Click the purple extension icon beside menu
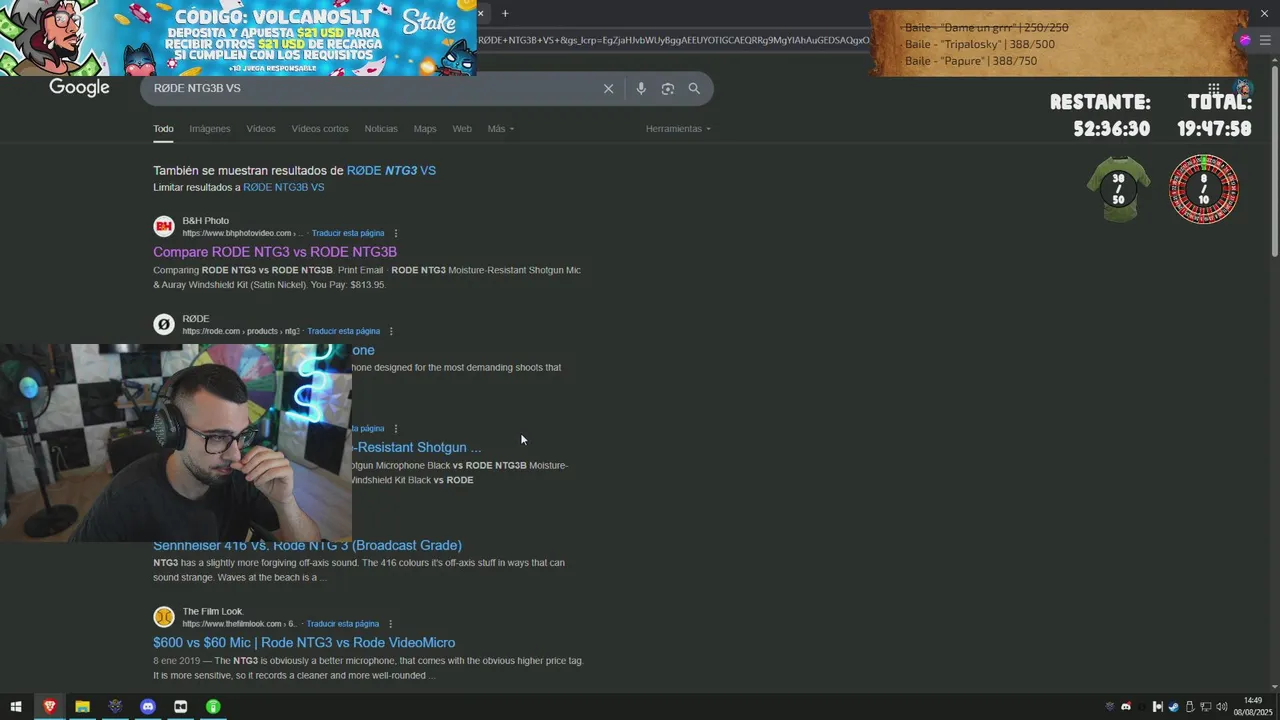The width and height of the screenshot is (1280, 720). pyautogui.click(x=1245, y=40)
